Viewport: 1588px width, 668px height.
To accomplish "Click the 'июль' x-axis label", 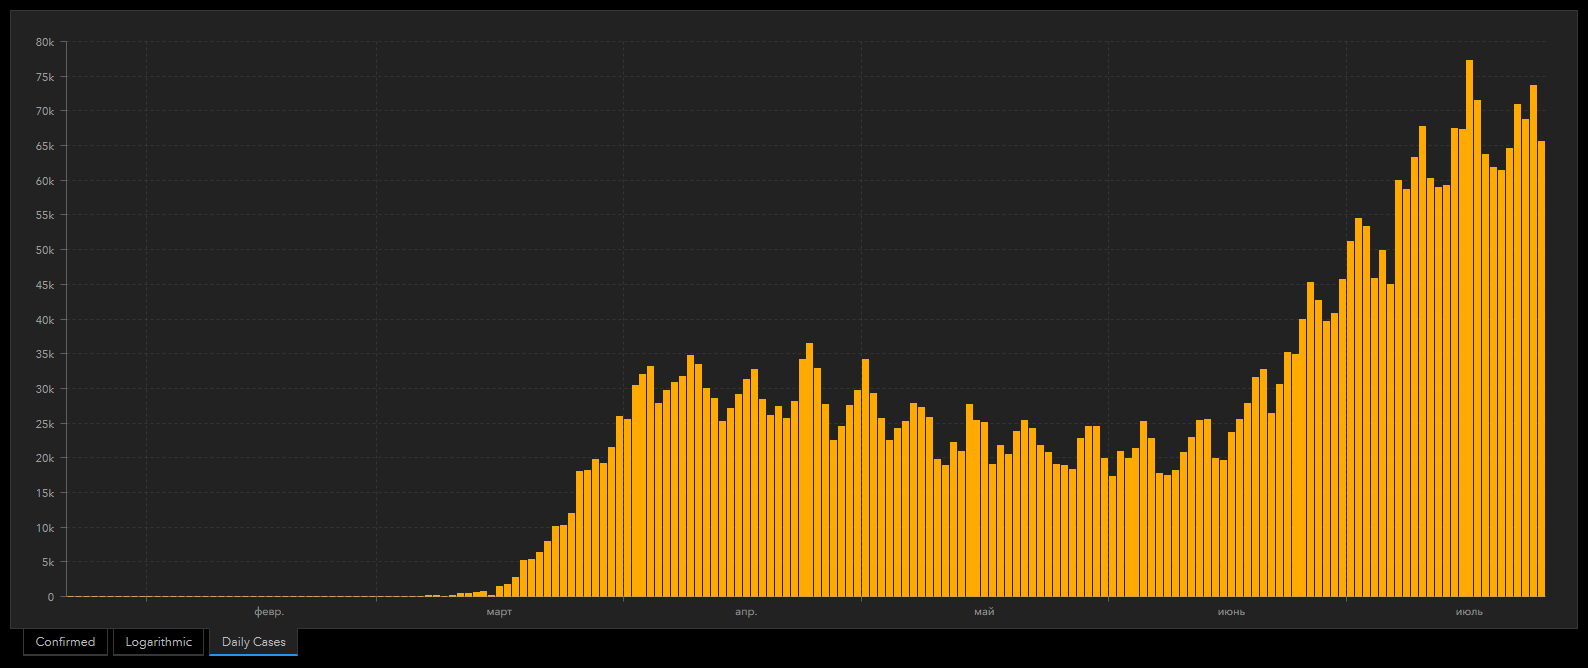I will (1469, 612).
